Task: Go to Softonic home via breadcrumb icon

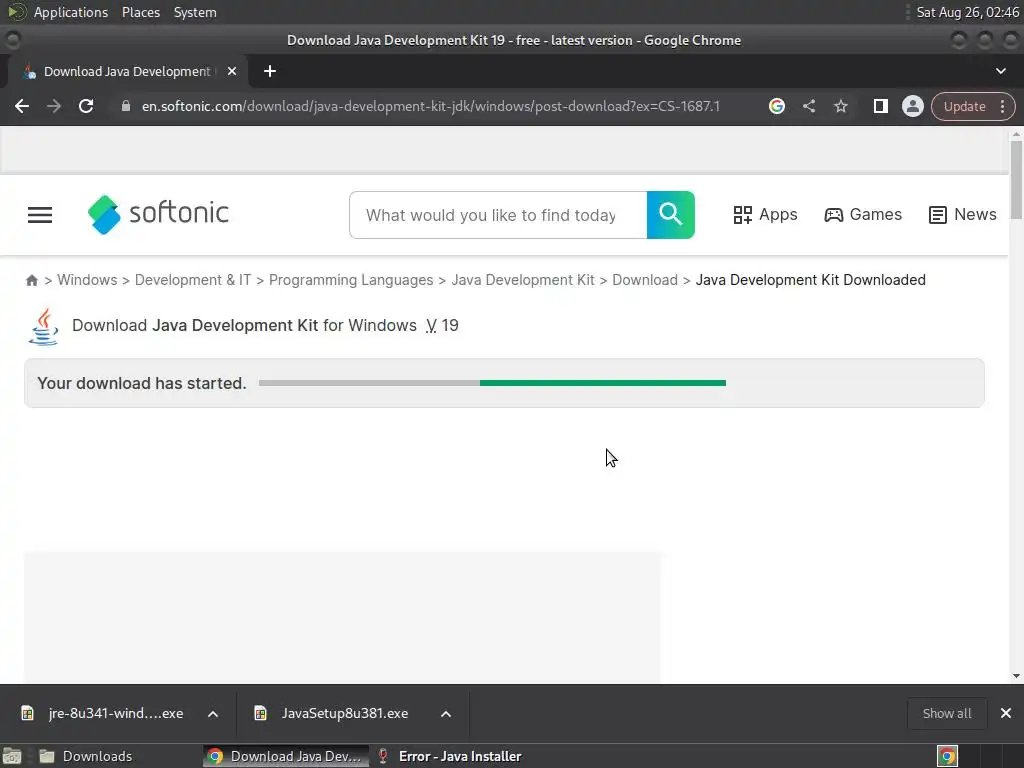Action: click(31, 280)
